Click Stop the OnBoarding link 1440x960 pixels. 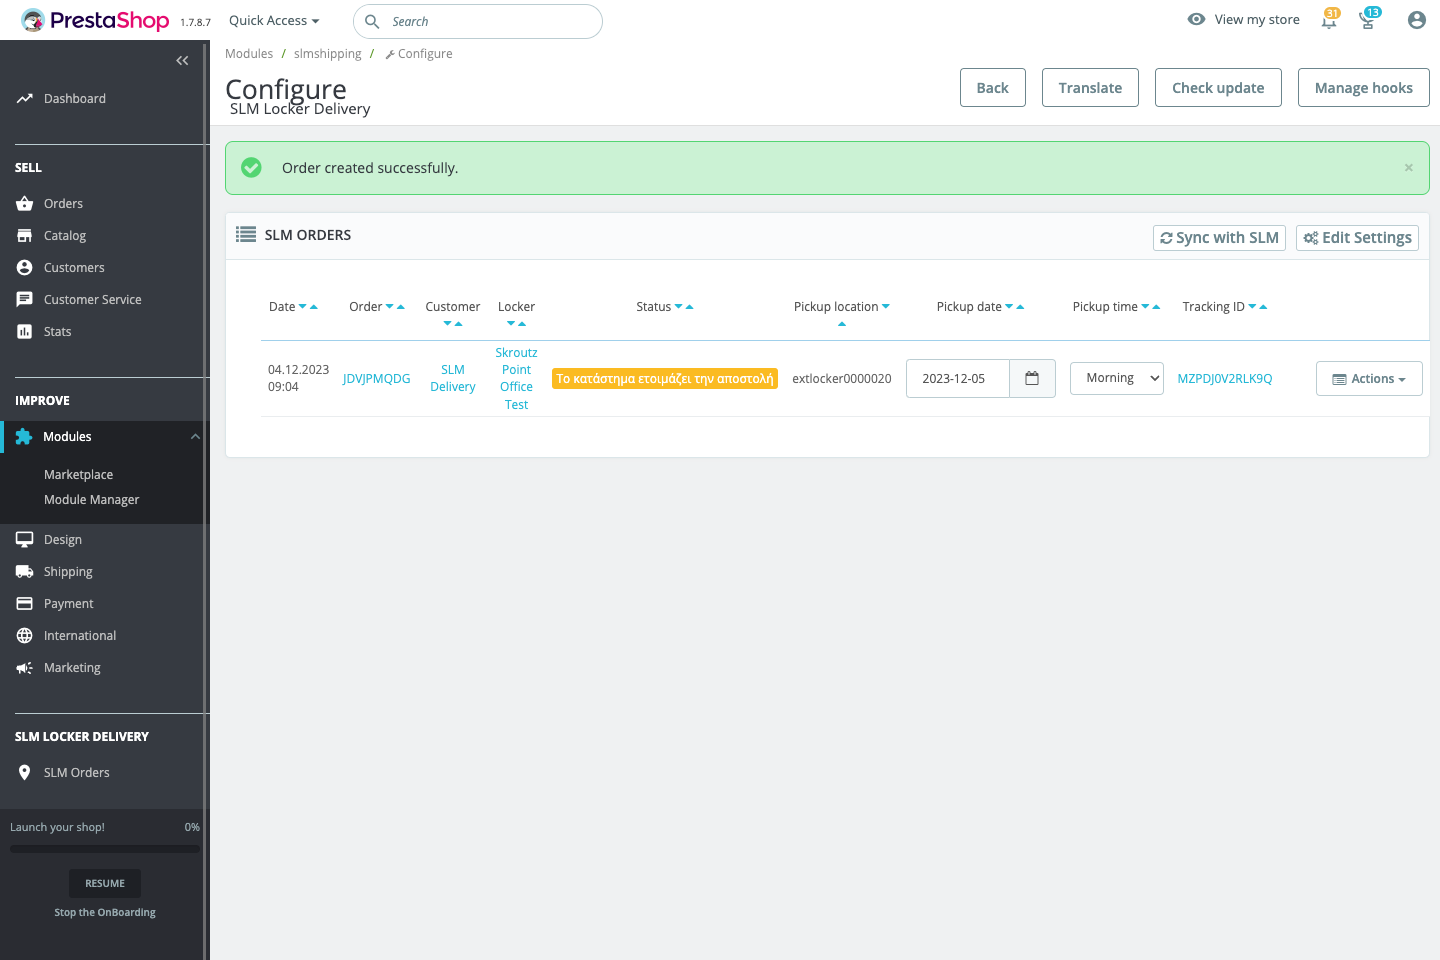[105, 912]
